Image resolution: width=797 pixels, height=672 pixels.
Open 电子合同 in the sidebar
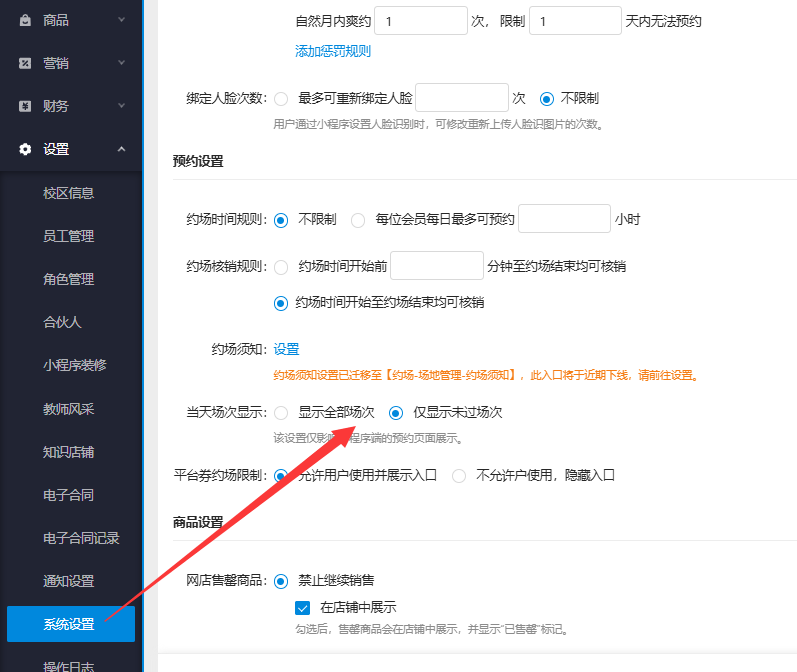pyautogui.click(x=69, y=495)
